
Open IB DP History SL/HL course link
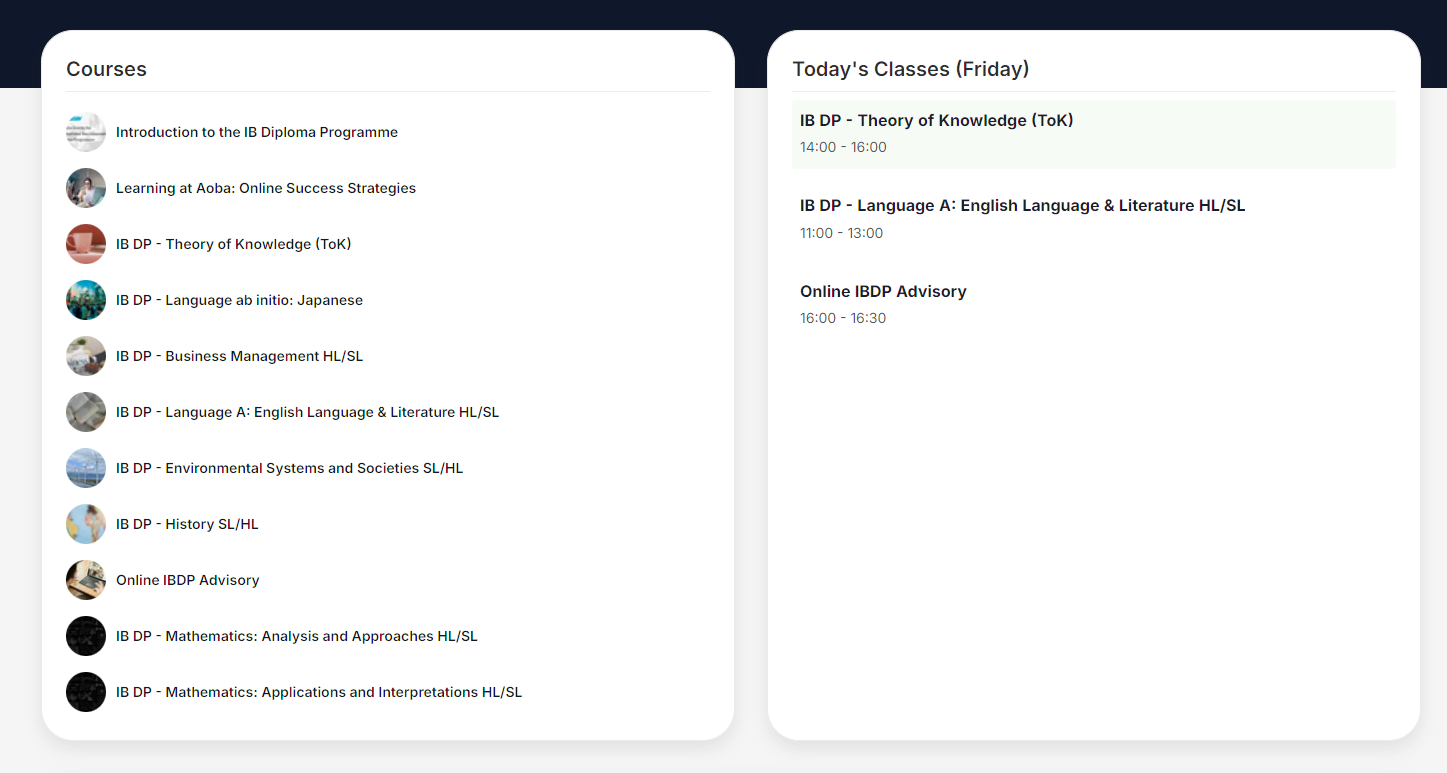187,524
